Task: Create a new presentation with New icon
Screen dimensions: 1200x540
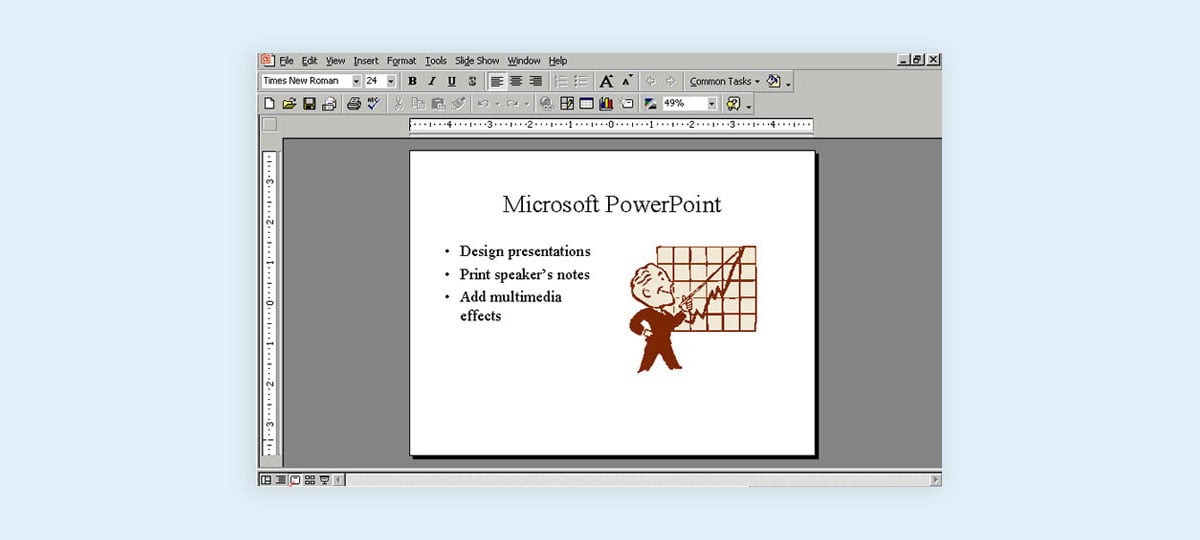Action: 269,103
